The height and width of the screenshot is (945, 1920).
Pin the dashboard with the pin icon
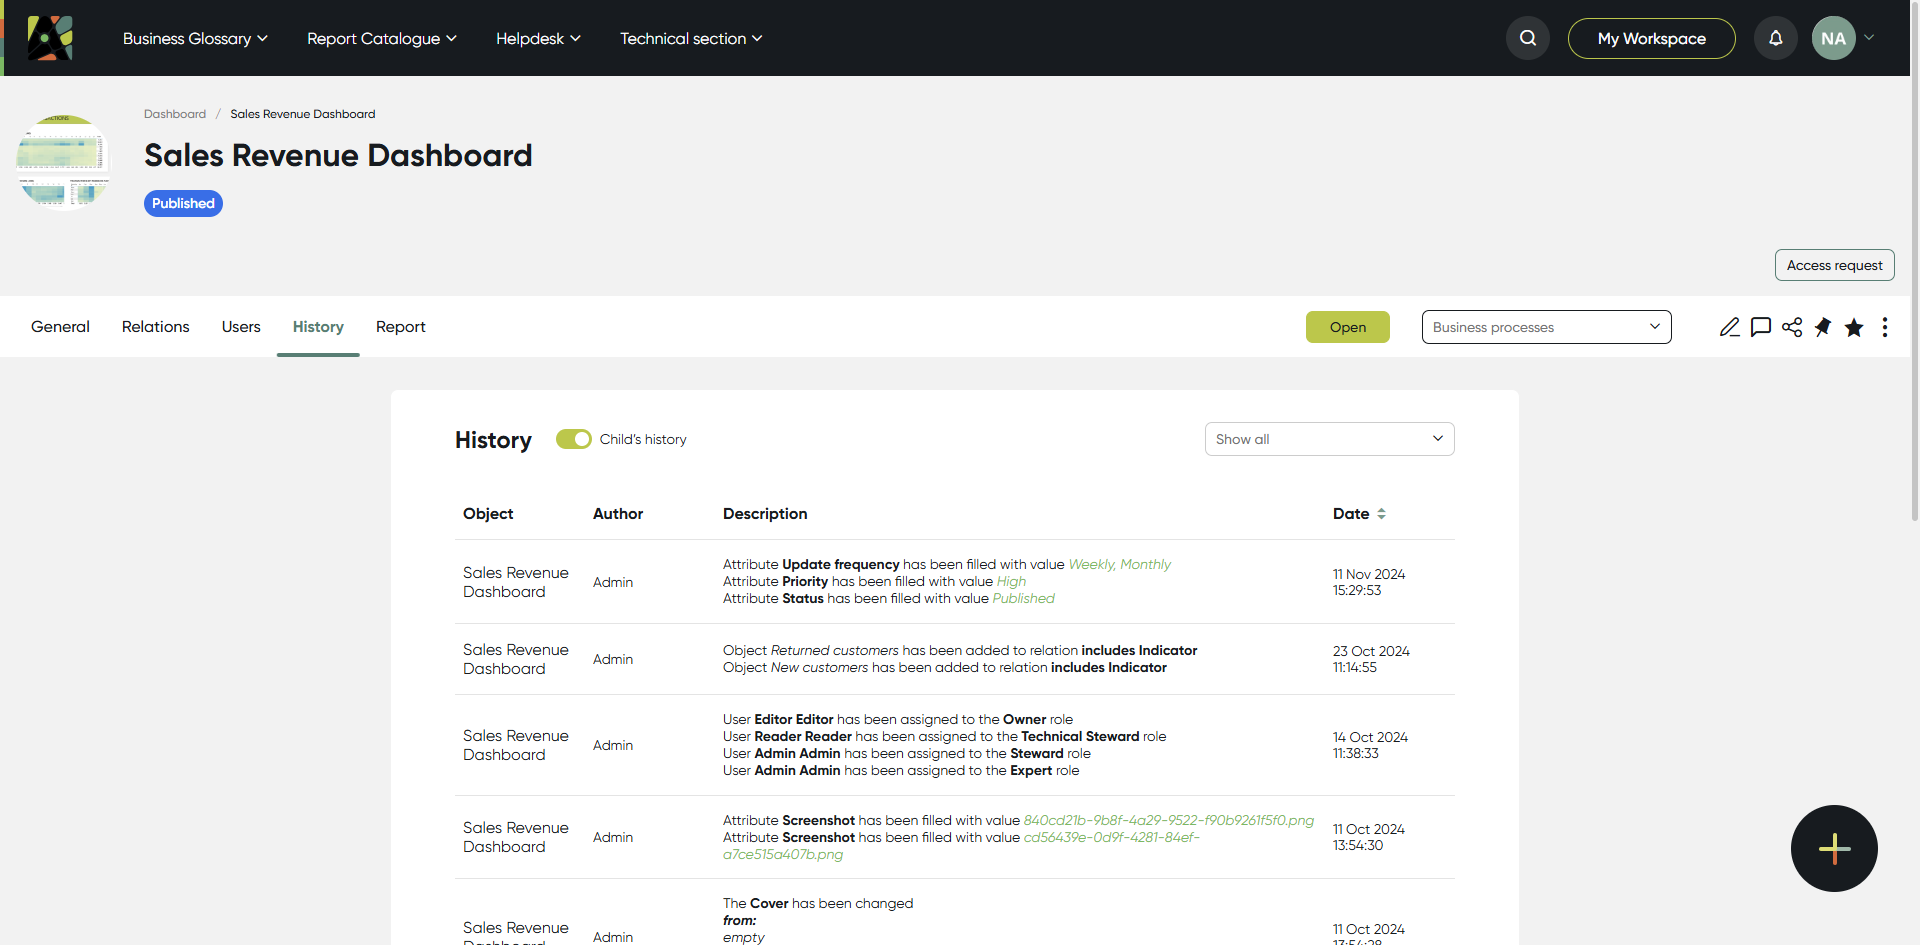click(1822, 327)
